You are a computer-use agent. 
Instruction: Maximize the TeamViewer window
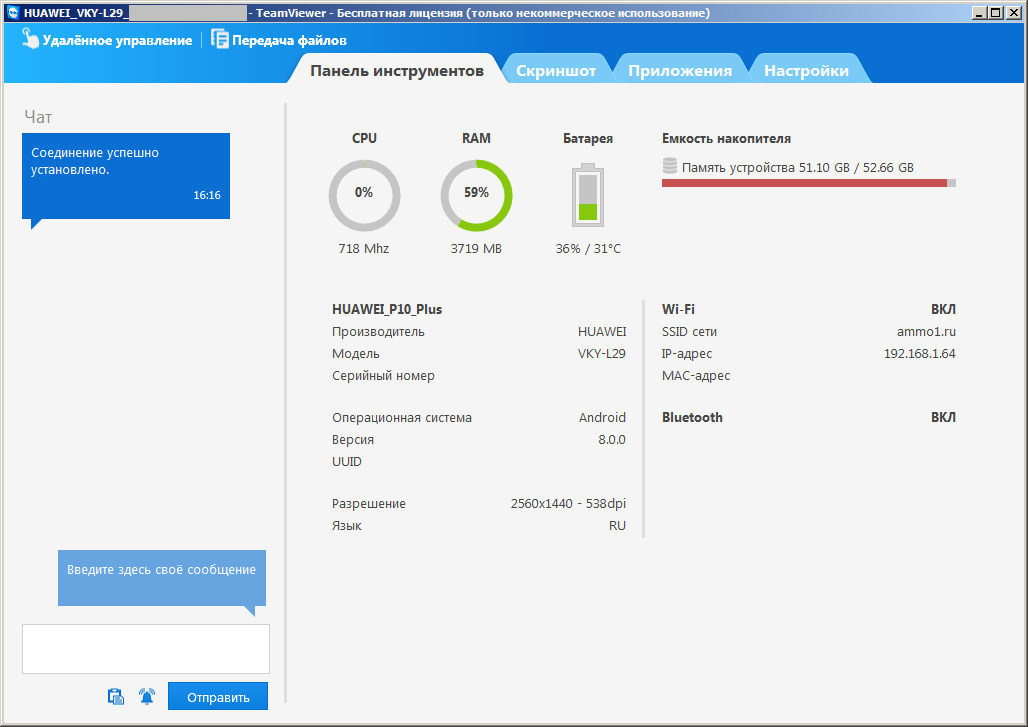click(995, 12)
